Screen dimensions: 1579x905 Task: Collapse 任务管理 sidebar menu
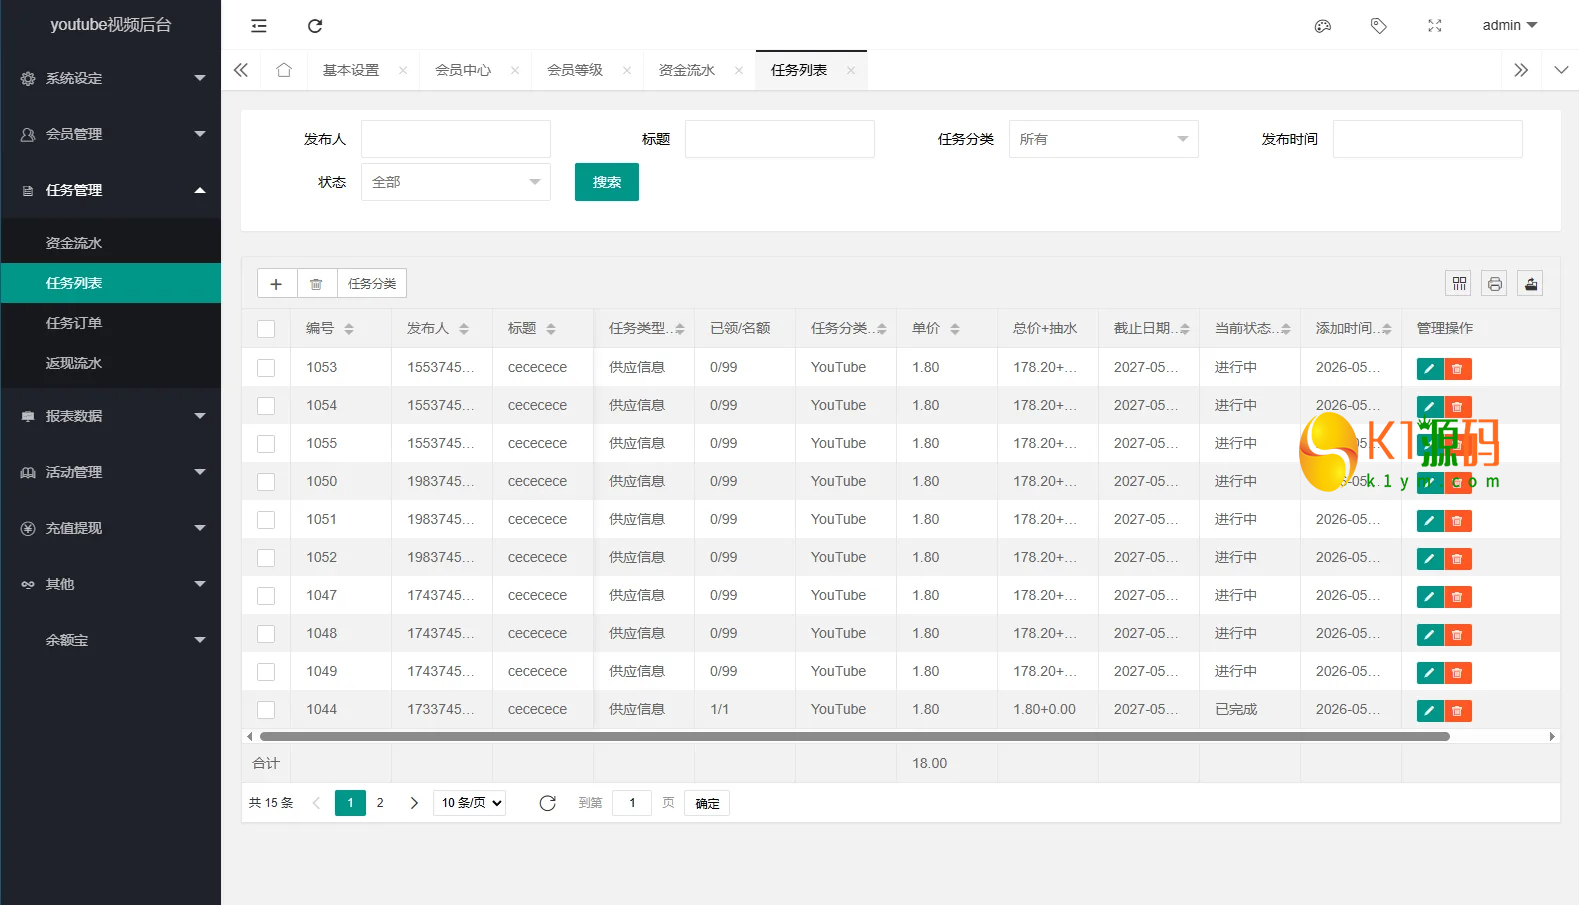[111, 190]
